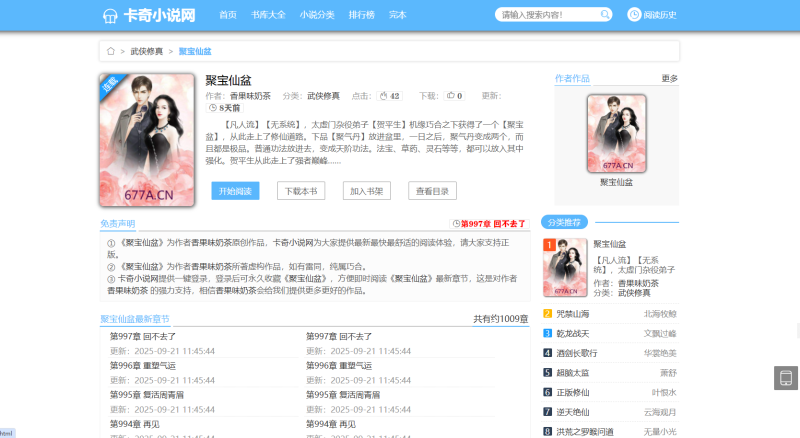Image resolution: width=800 pixels, height=438 pixels.
Task: Click 聚宝仙盆 title under author works cover
Action: tap(616, 182)
